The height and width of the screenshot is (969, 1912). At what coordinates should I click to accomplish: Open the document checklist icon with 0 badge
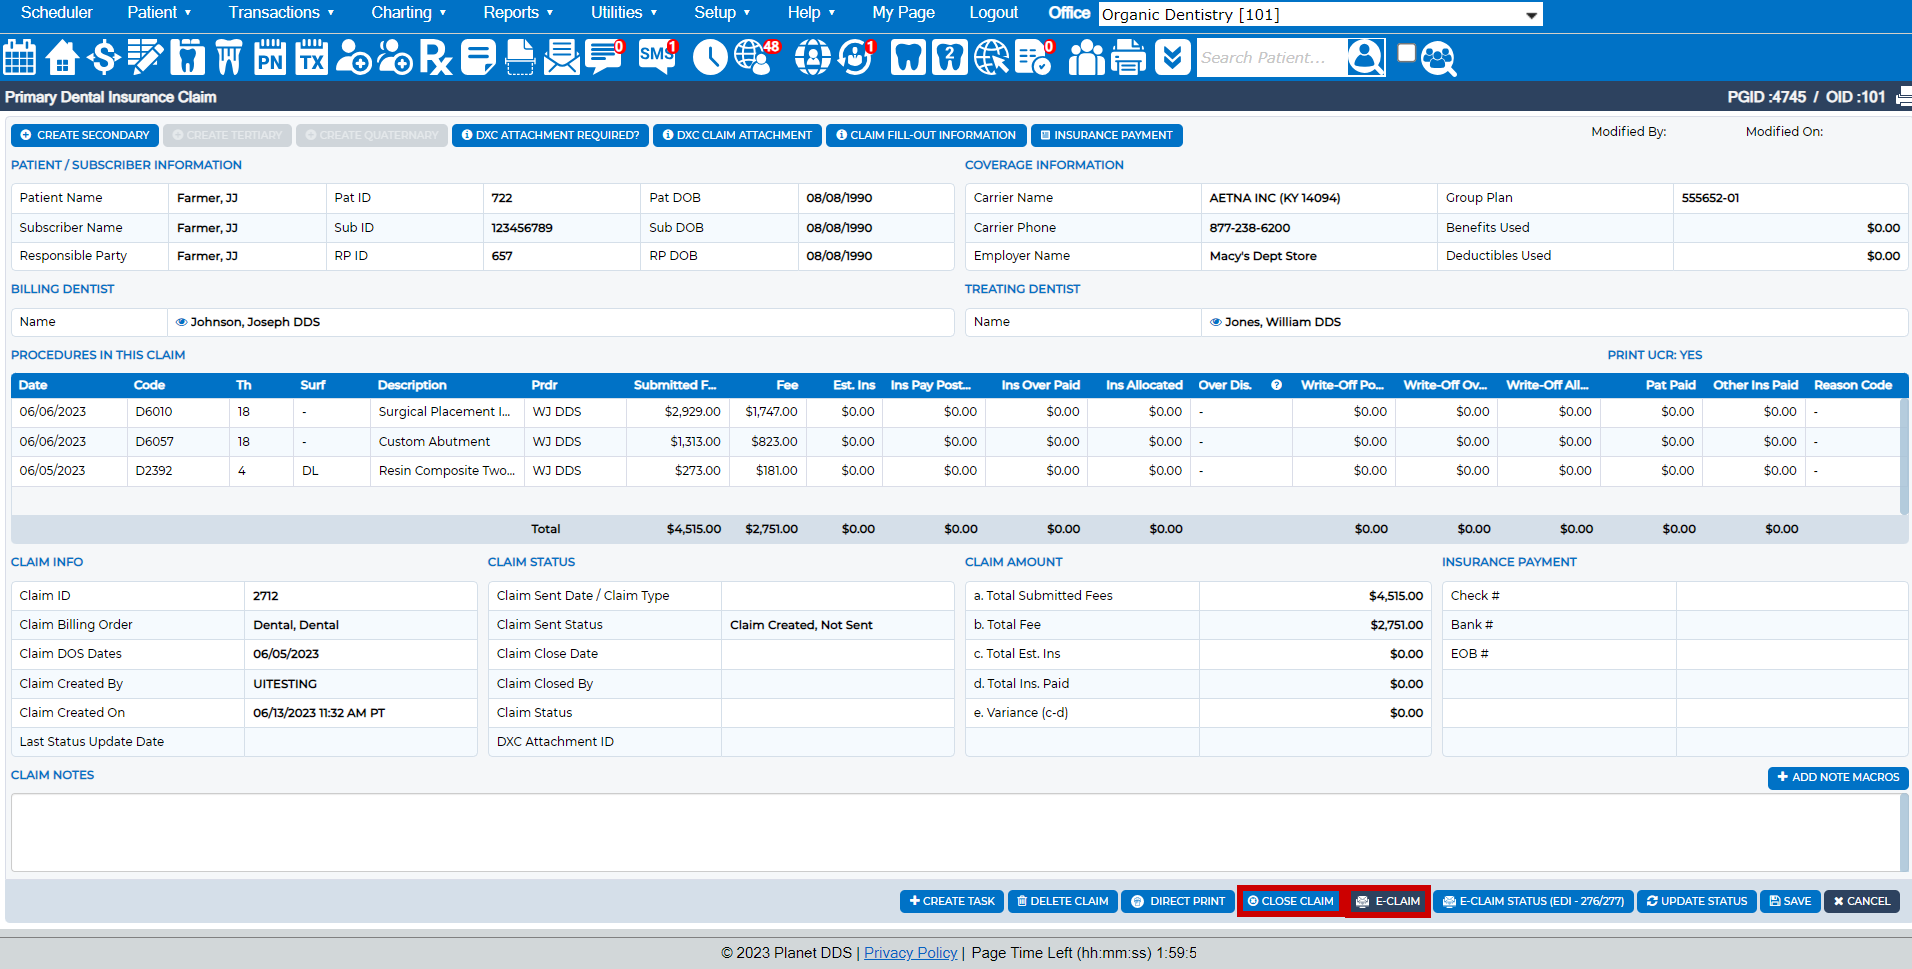pyautogui.click(x=1034, y=57)
